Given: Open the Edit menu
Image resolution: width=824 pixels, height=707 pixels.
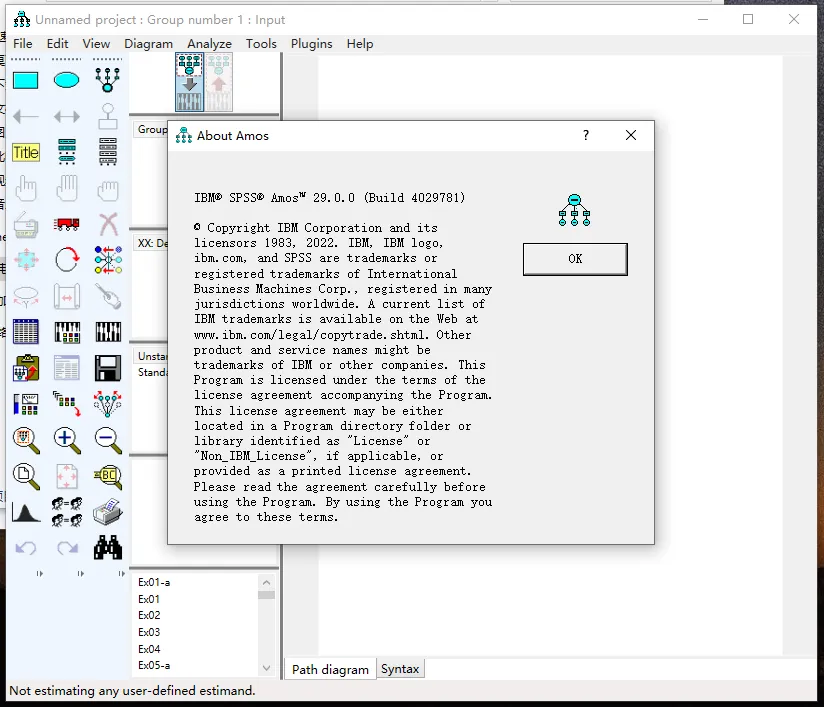Looking at the screenshot, I should click(x=57, y=44).
